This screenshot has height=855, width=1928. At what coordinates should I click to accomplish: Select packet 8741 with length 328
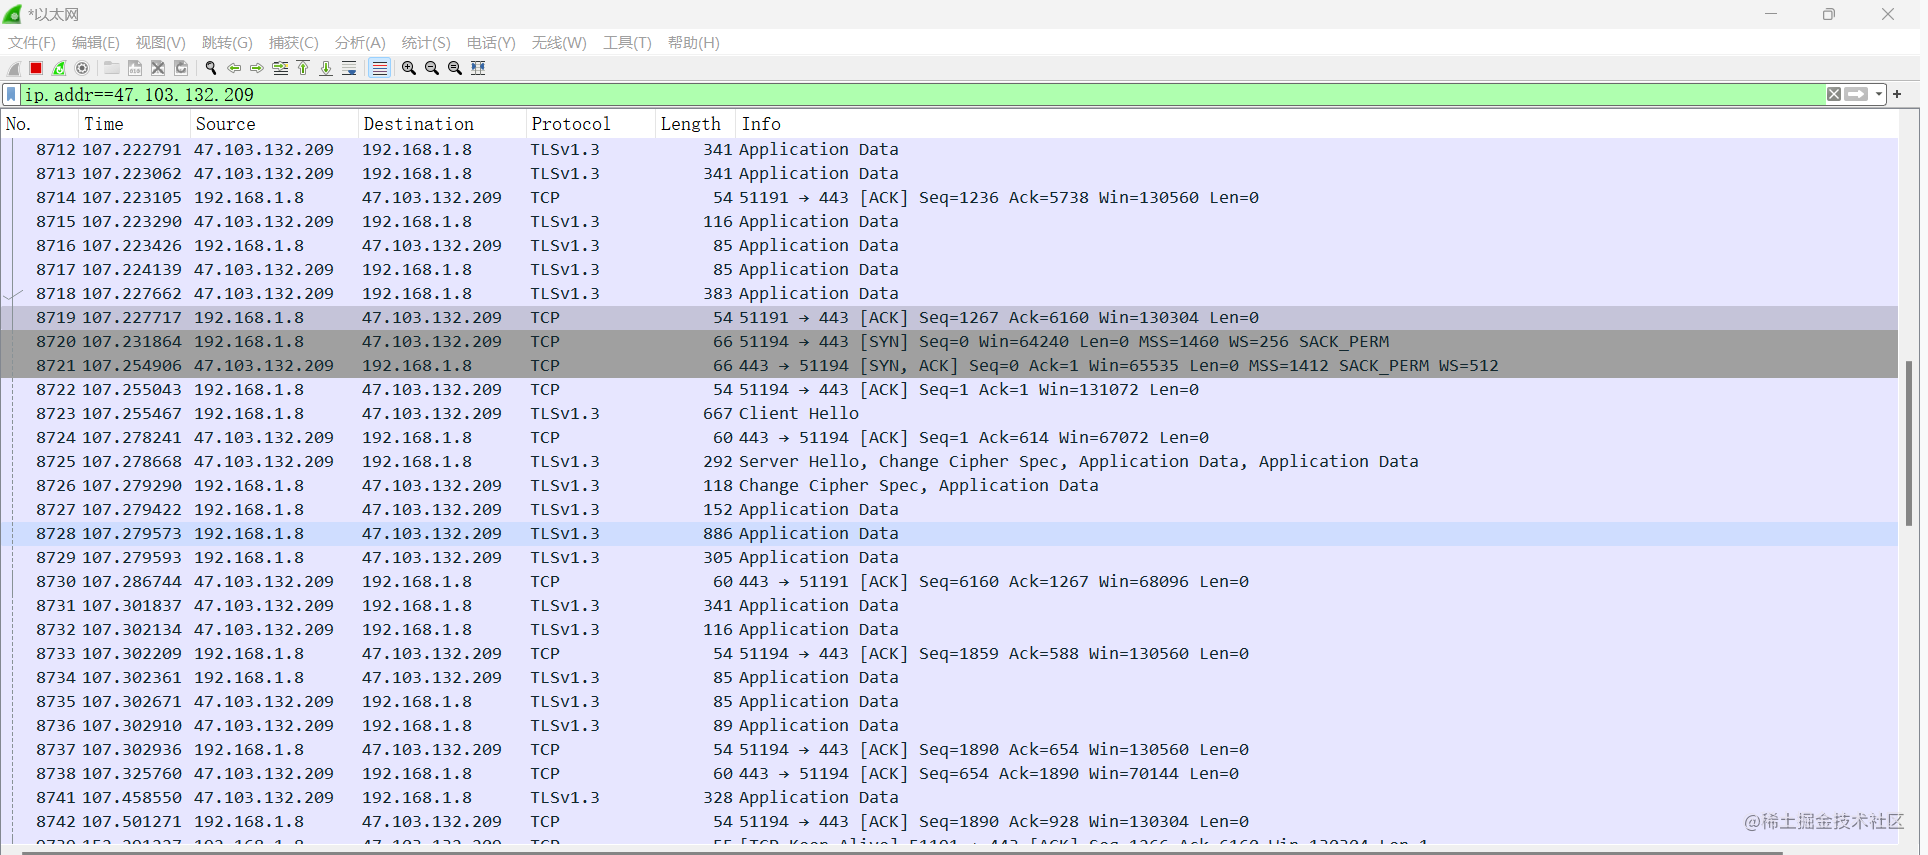click(949, 798)
